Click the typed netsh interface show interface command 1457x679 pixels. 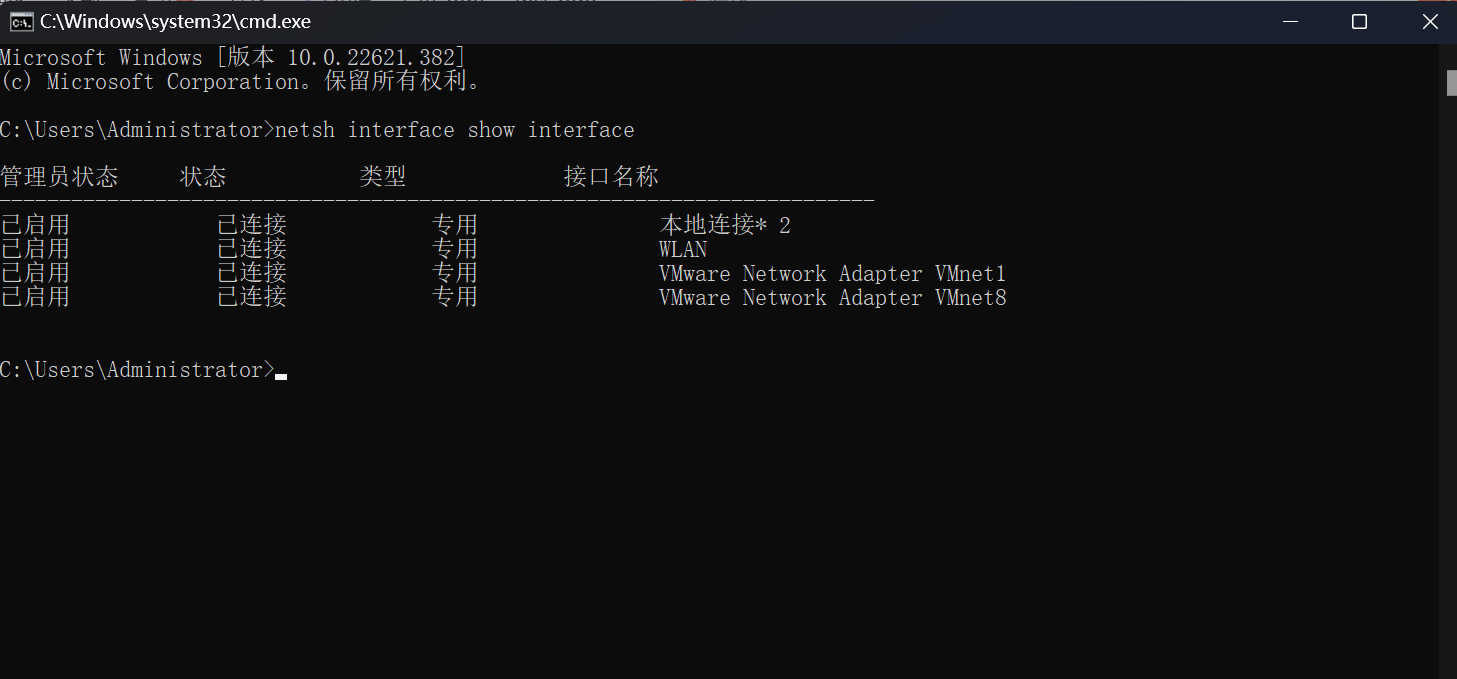[x=455, y=130]
